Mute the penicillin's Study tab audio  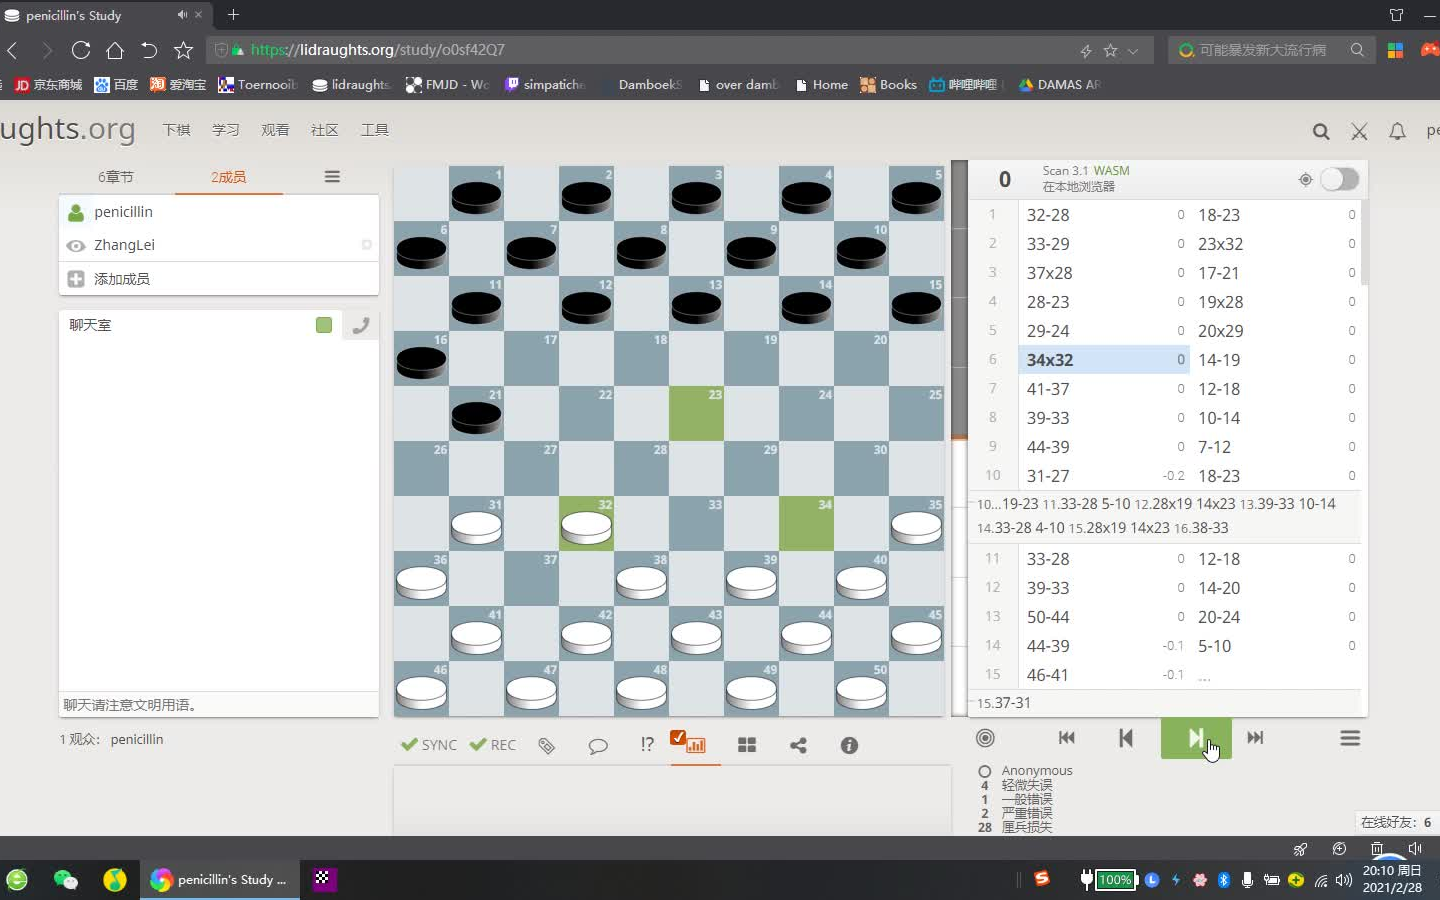[x=182, y=15]
